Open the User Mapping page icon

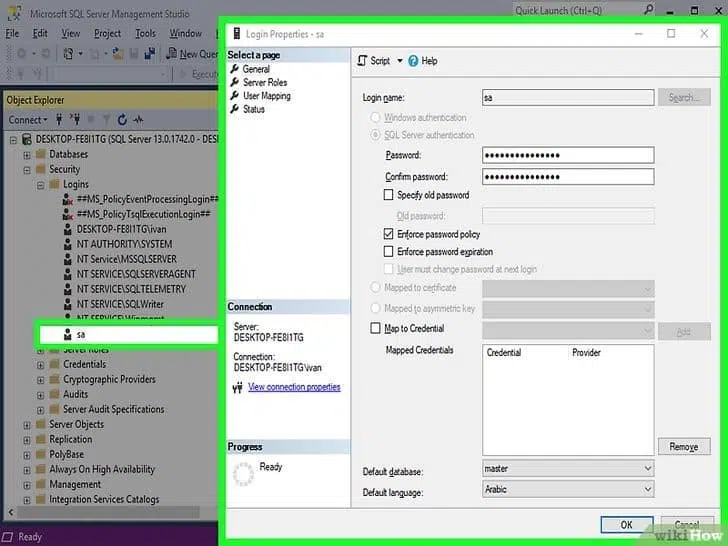point(235,96)
